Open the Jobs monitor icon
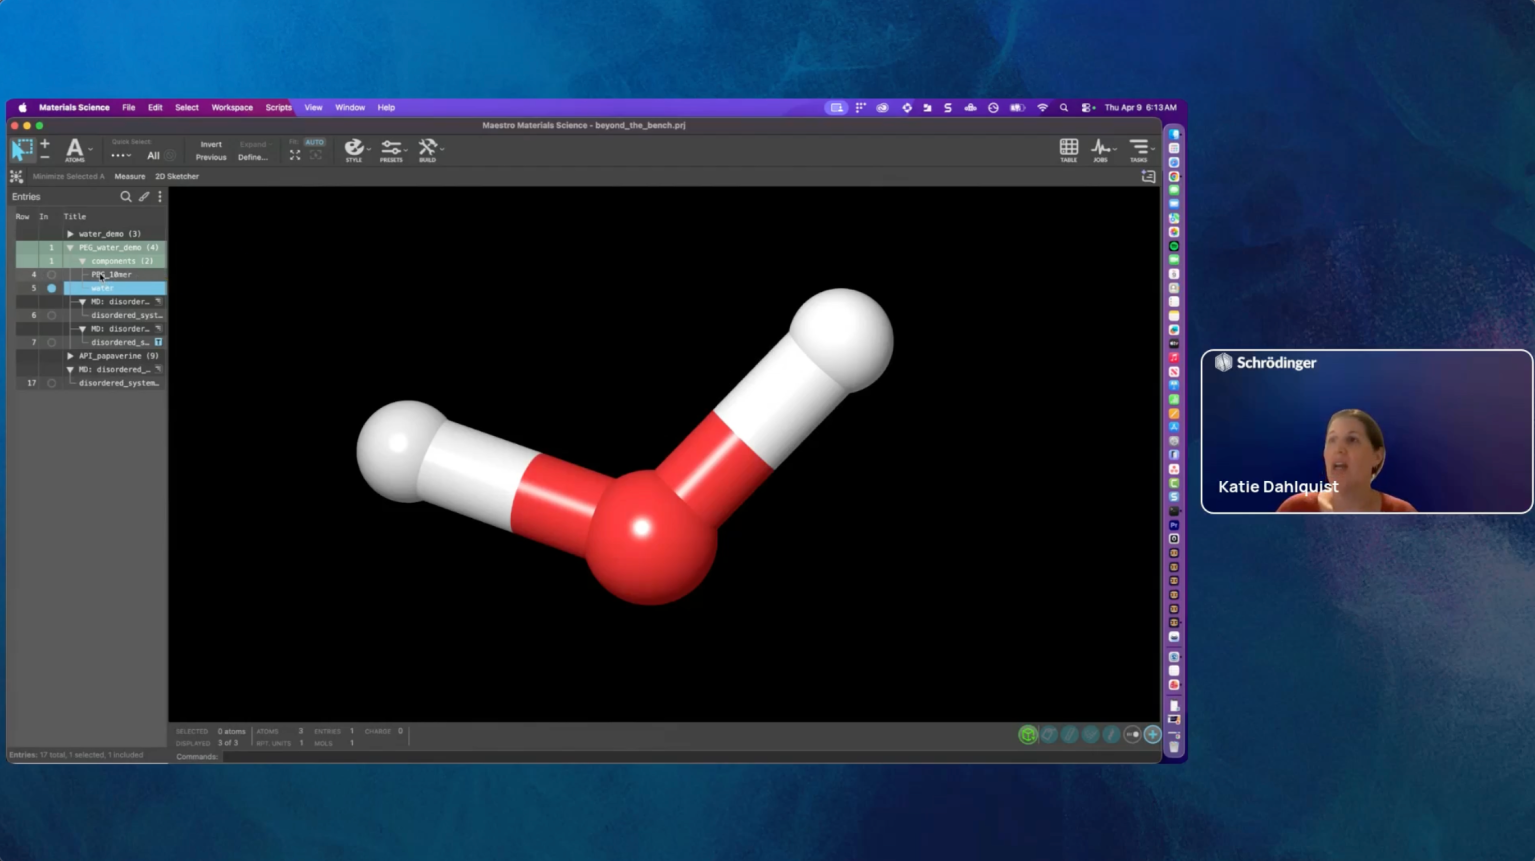This screenshot has height=861, width=1535. [x=1100, y=148]
